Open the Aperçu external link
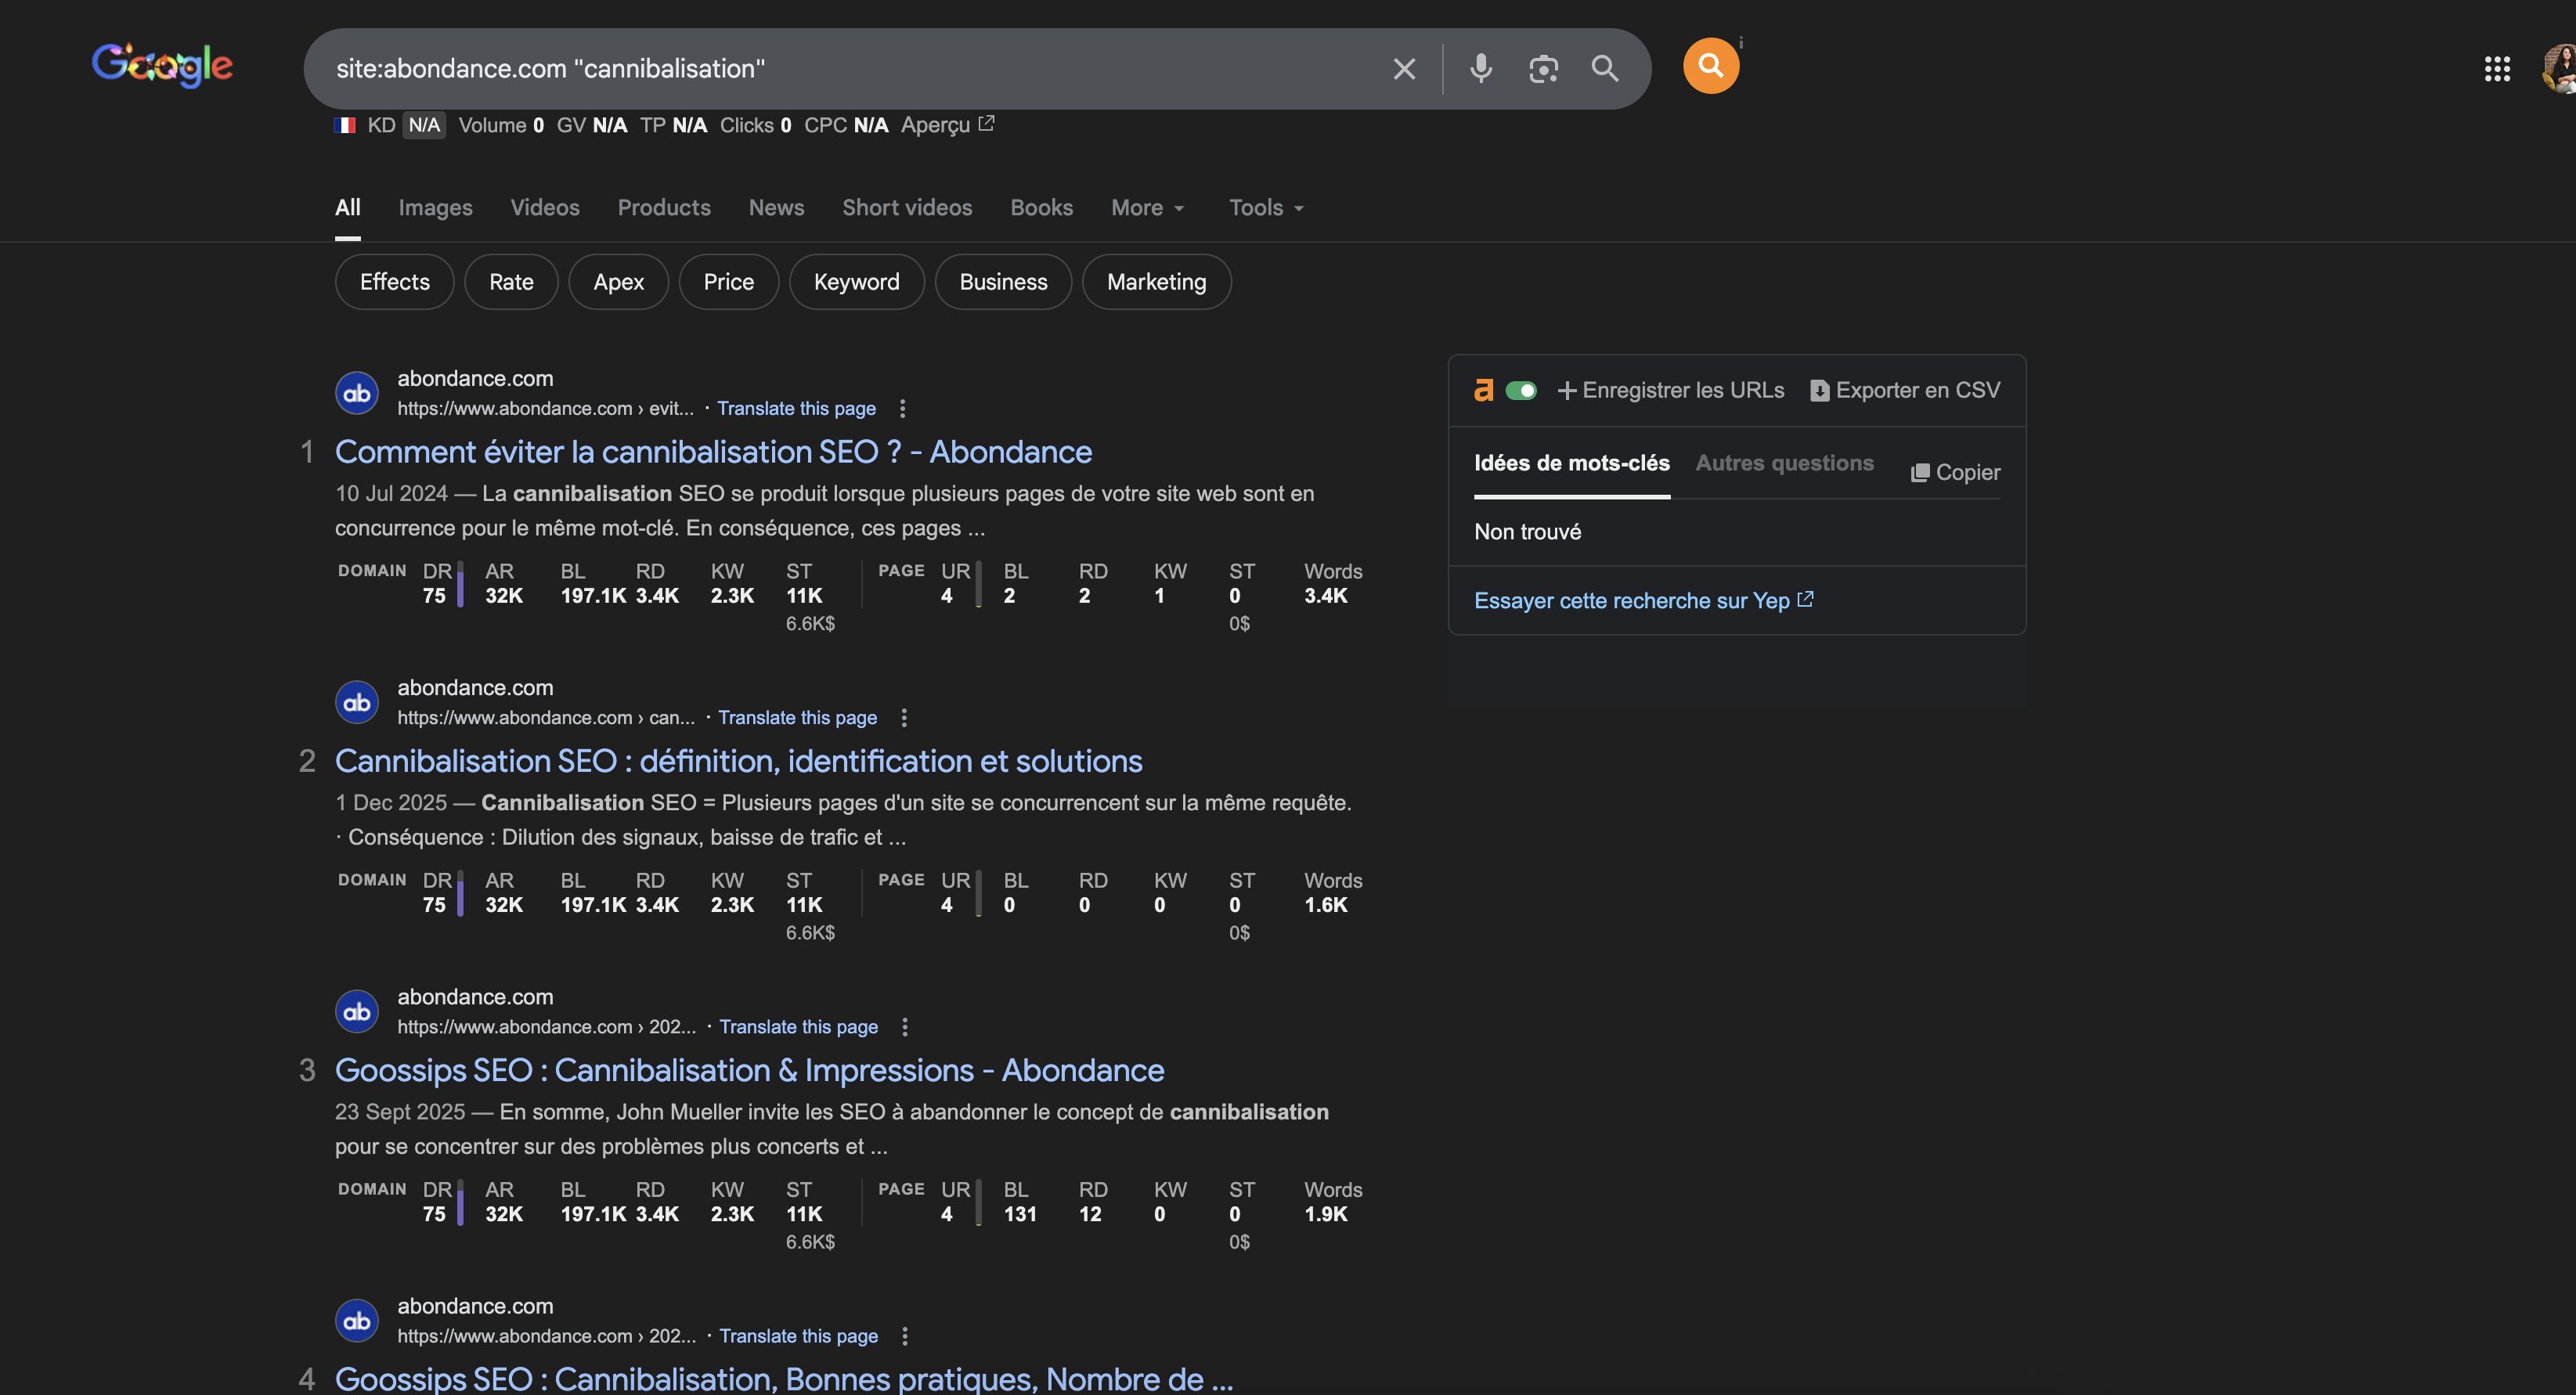This screenshot has width=2576, height=1395. click(945, 124)
